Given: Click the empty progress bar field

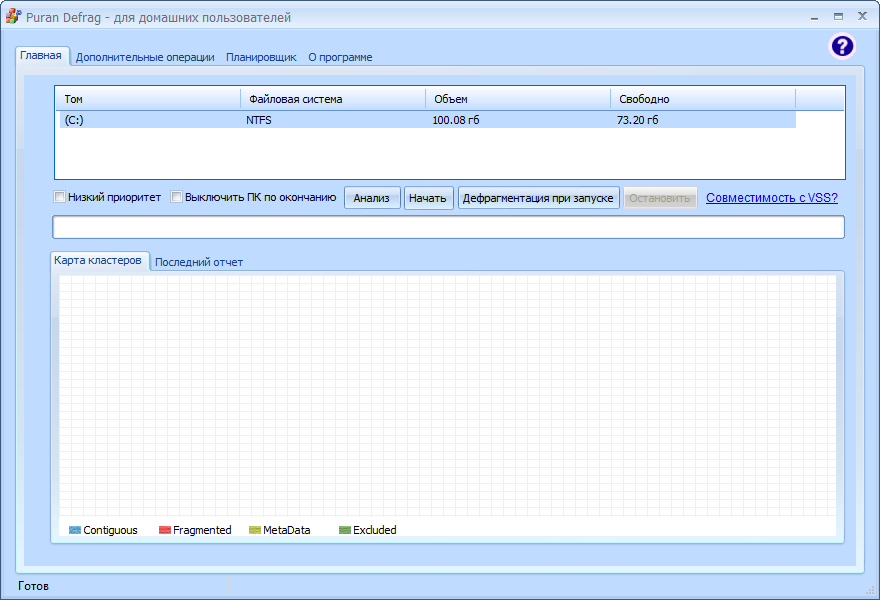Looking at the screenshot, I should pos(448,227).
